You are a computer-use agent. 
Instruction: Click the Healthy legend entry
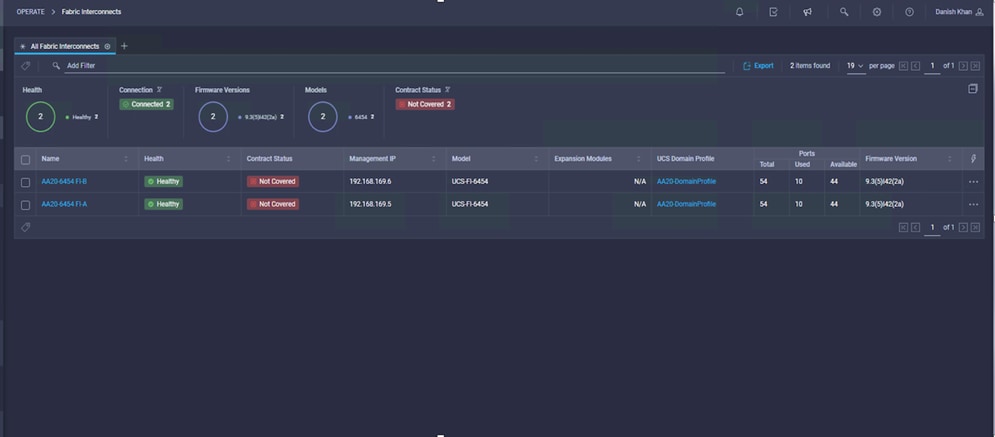(x=82, y=117)
